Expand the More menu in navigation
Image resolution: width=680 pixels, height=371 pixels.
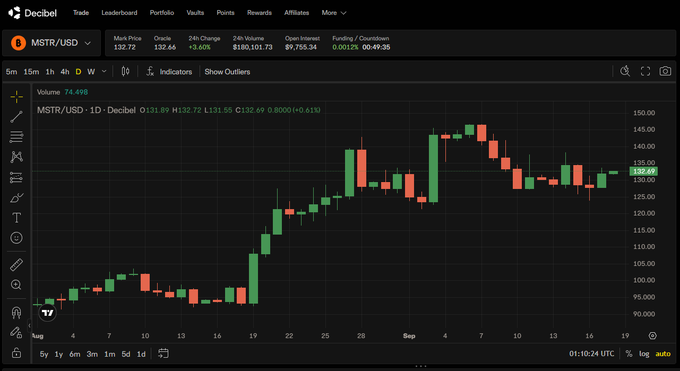point(333,13)
